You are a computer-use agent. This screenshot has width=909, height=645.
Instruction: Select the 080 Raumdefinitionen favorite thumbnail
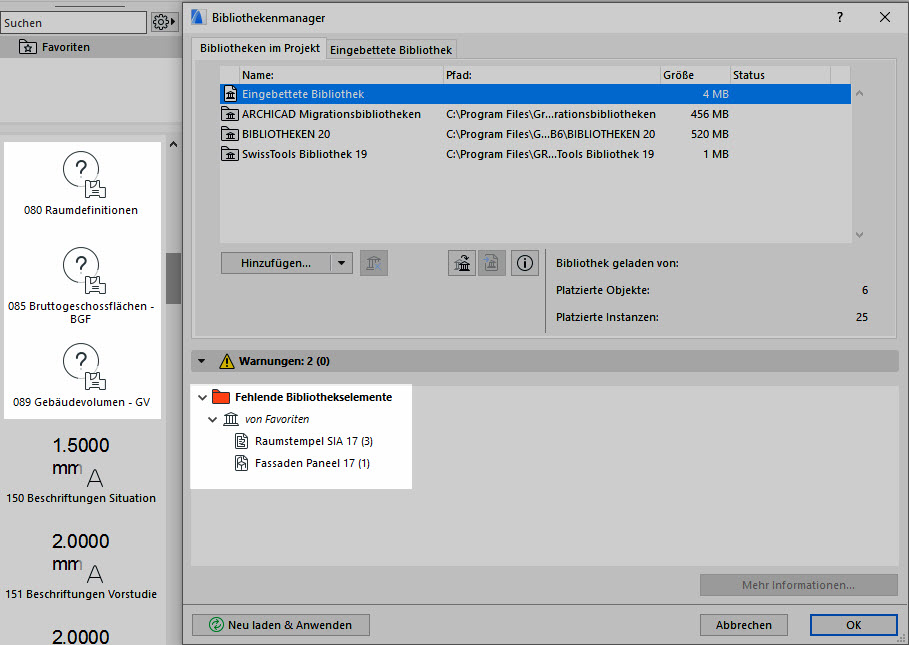pos(81,184)
